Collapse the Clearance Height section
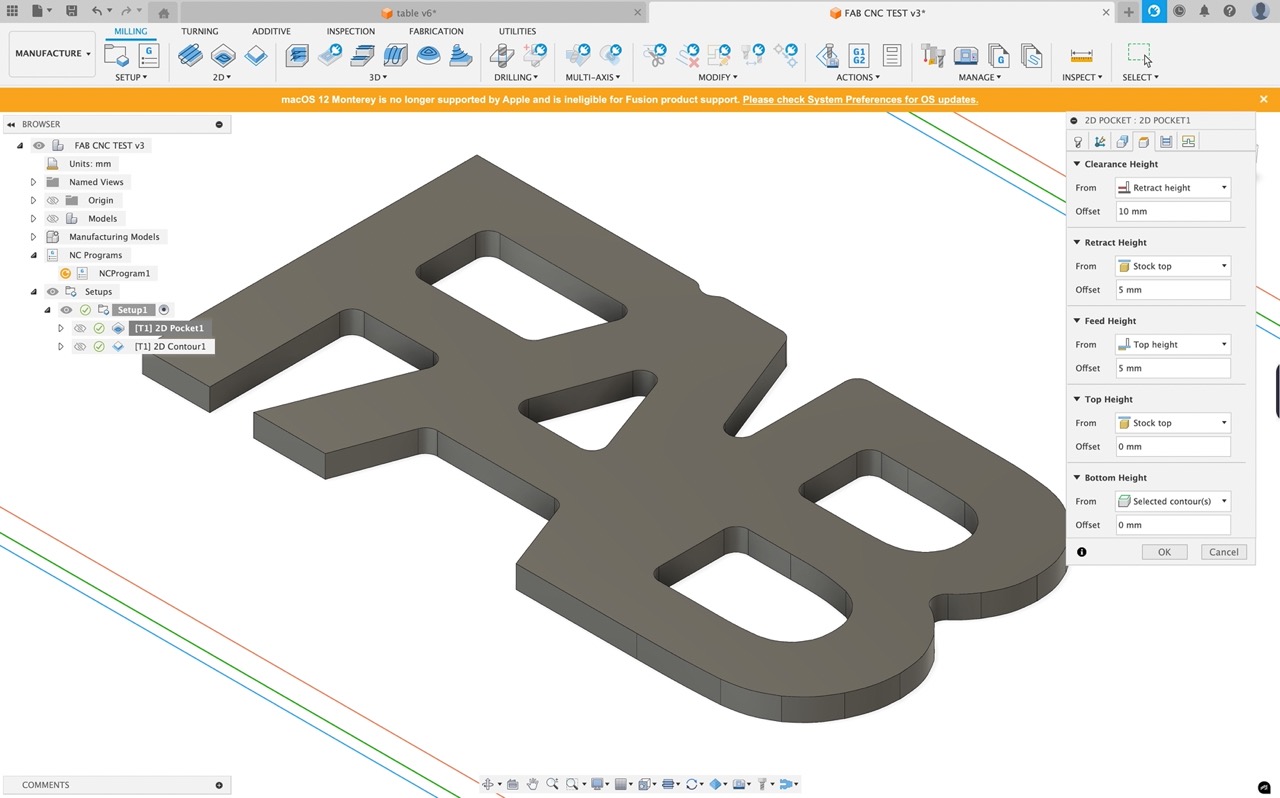 click(x=1077, y=164)
